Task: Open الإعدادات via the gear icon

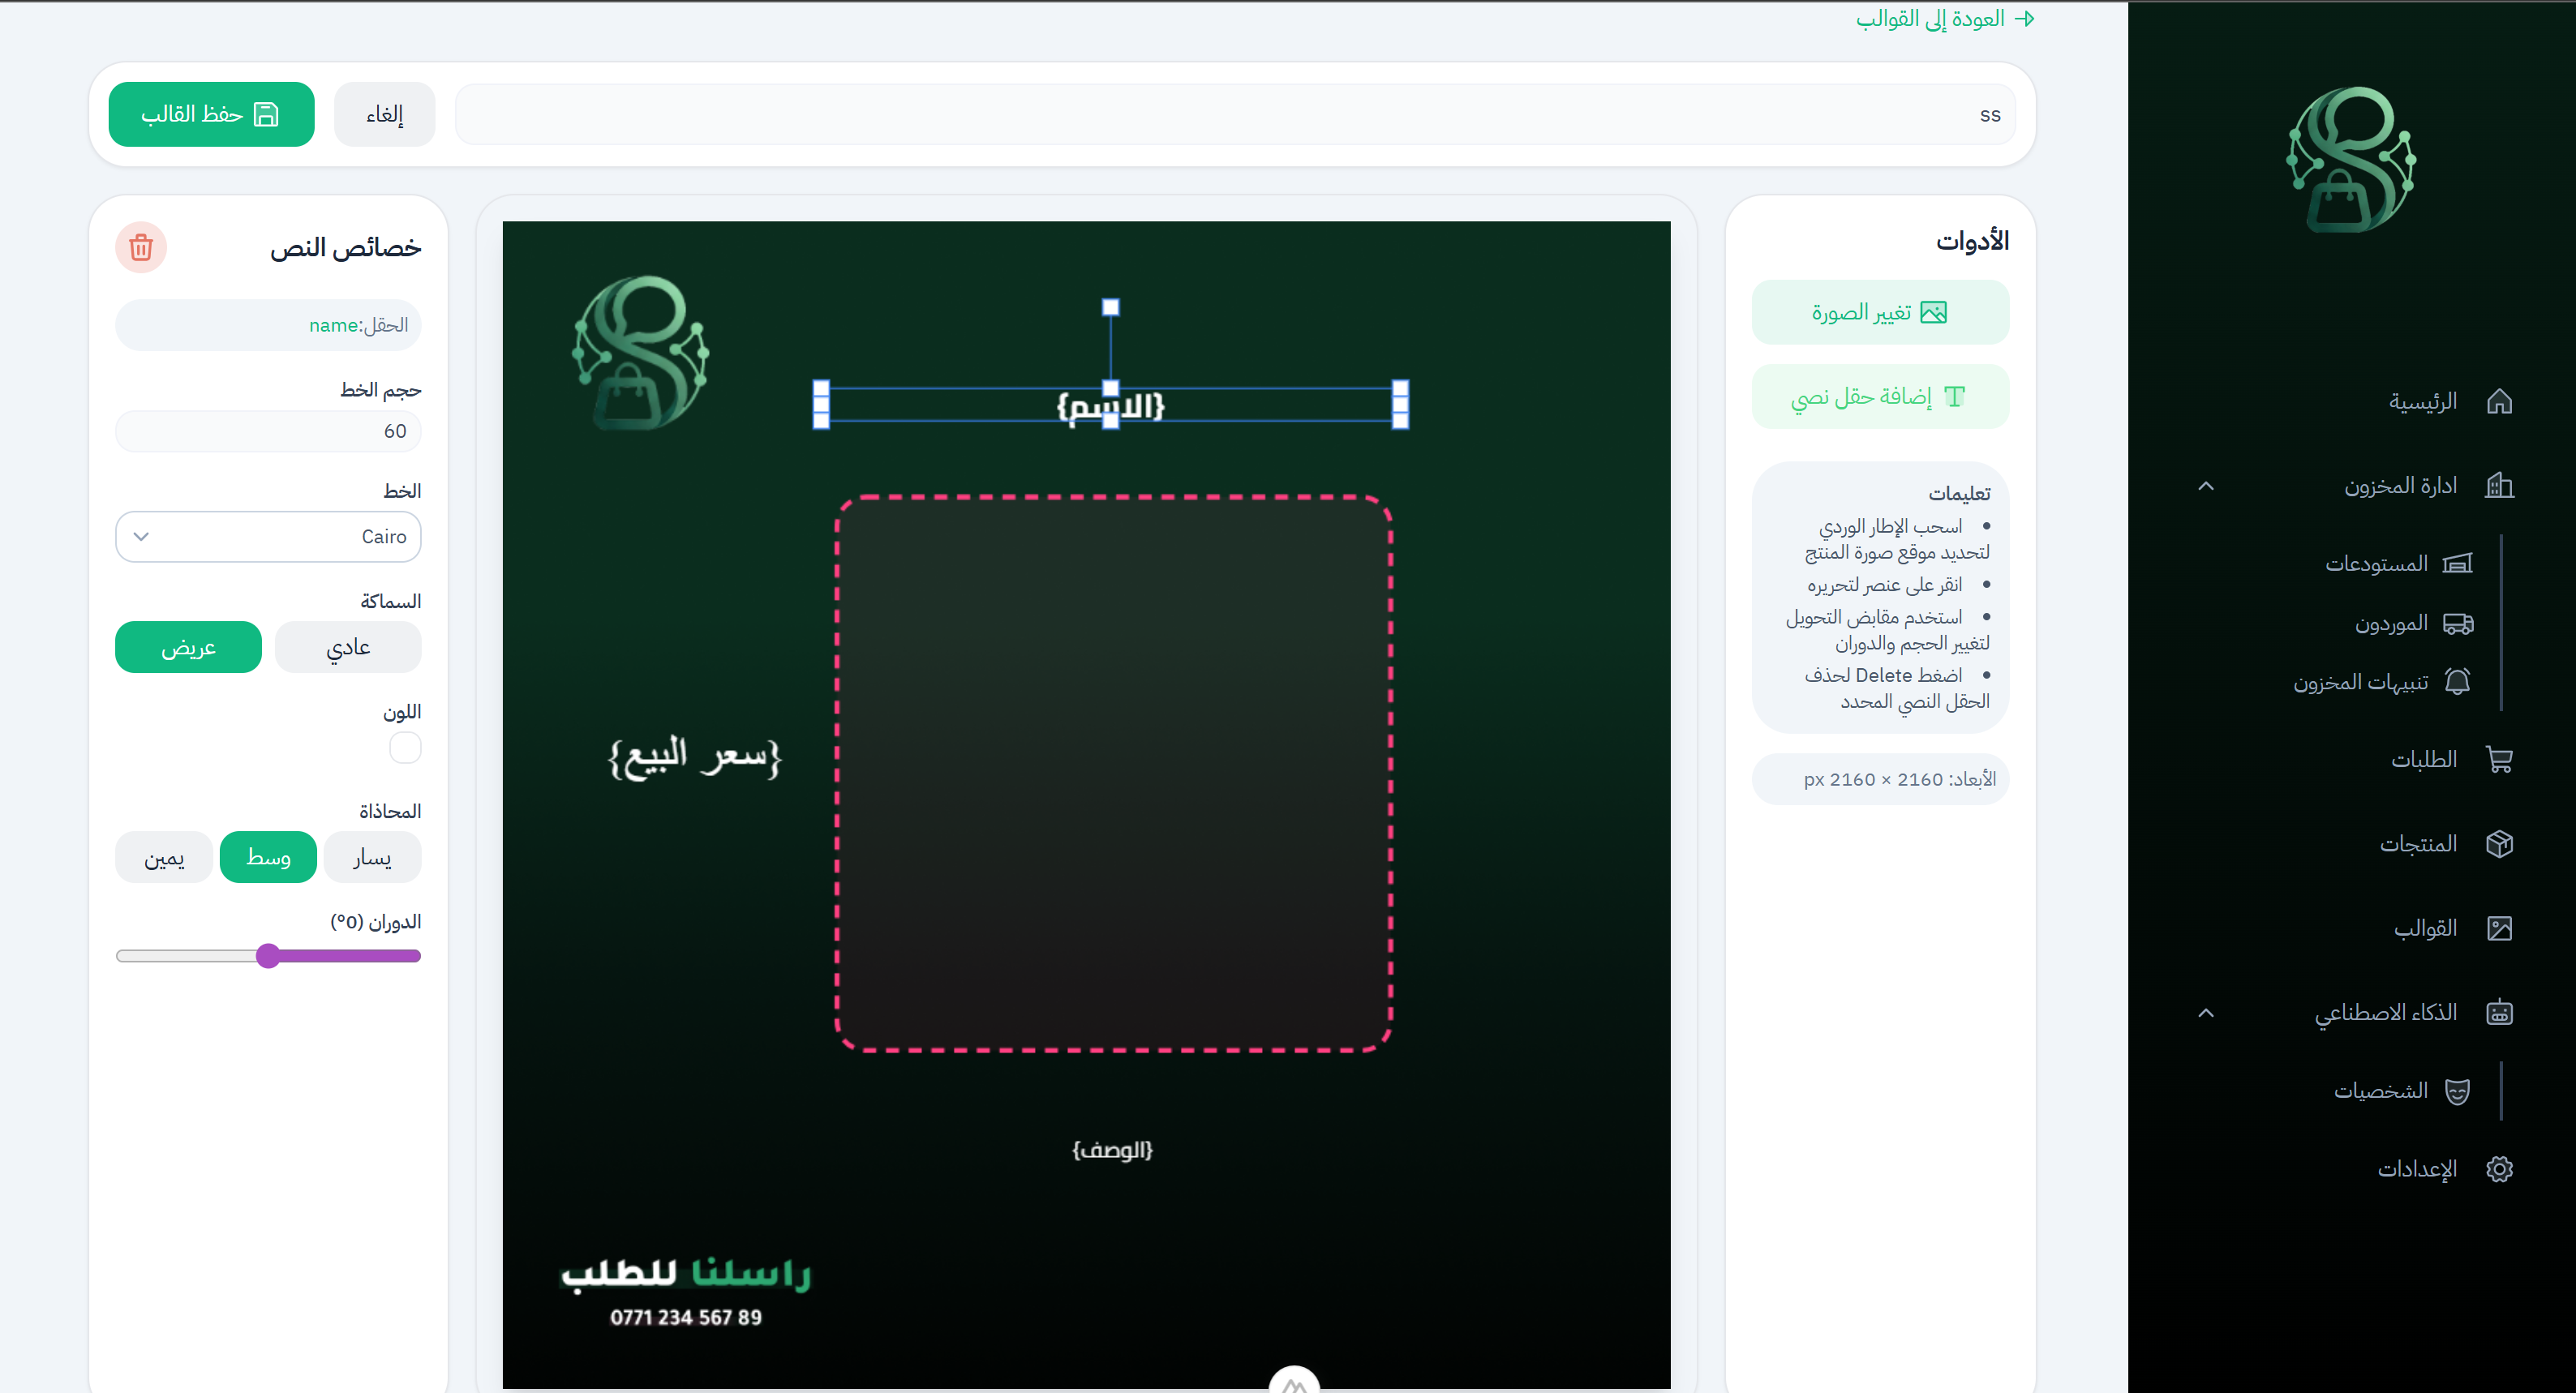Action: [x=2501, y=1168]
